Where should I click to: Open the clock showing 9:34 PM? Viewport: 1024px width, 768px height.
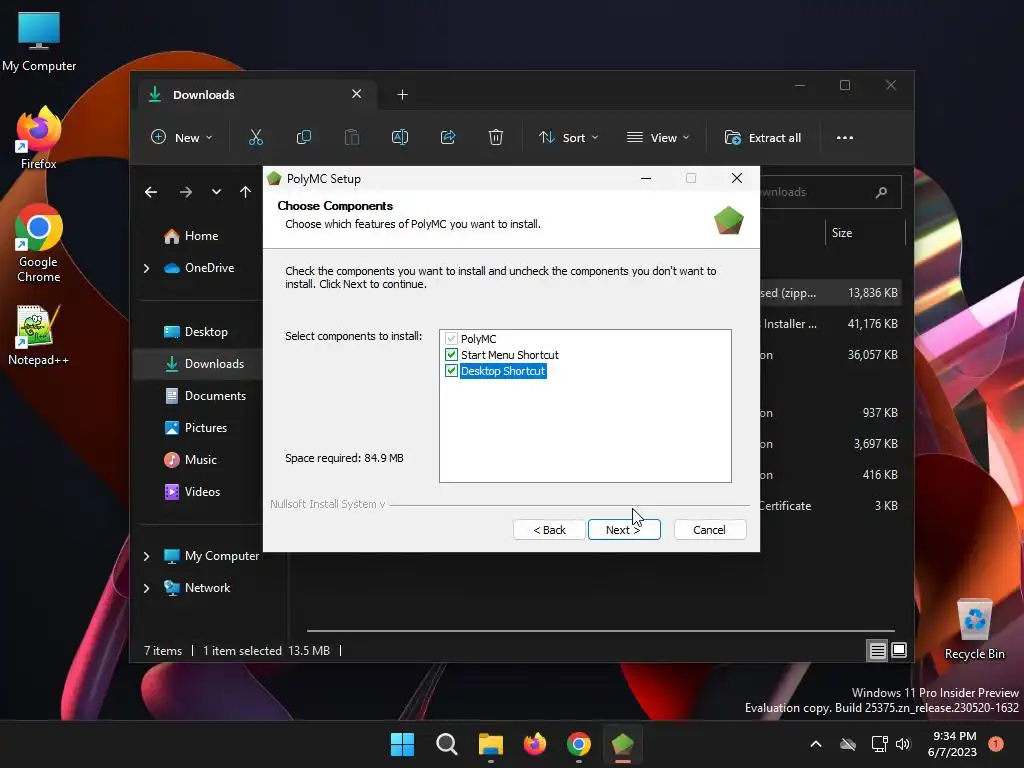(952, 744)
